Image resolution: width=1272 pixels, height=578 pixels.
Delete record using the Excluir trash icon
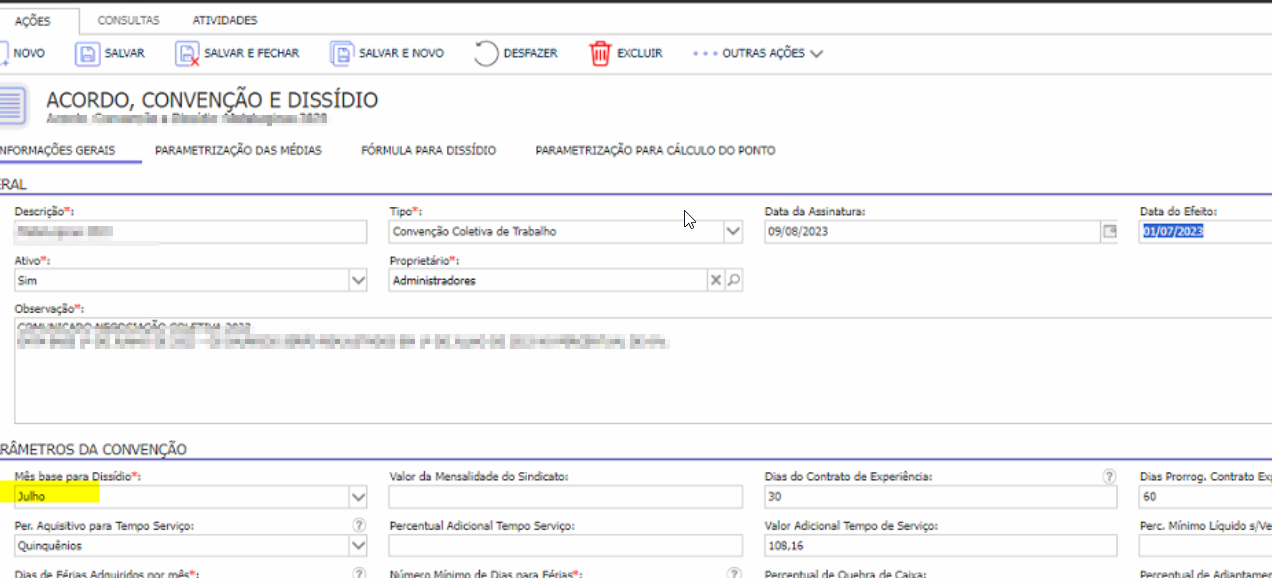pos(600,54)
